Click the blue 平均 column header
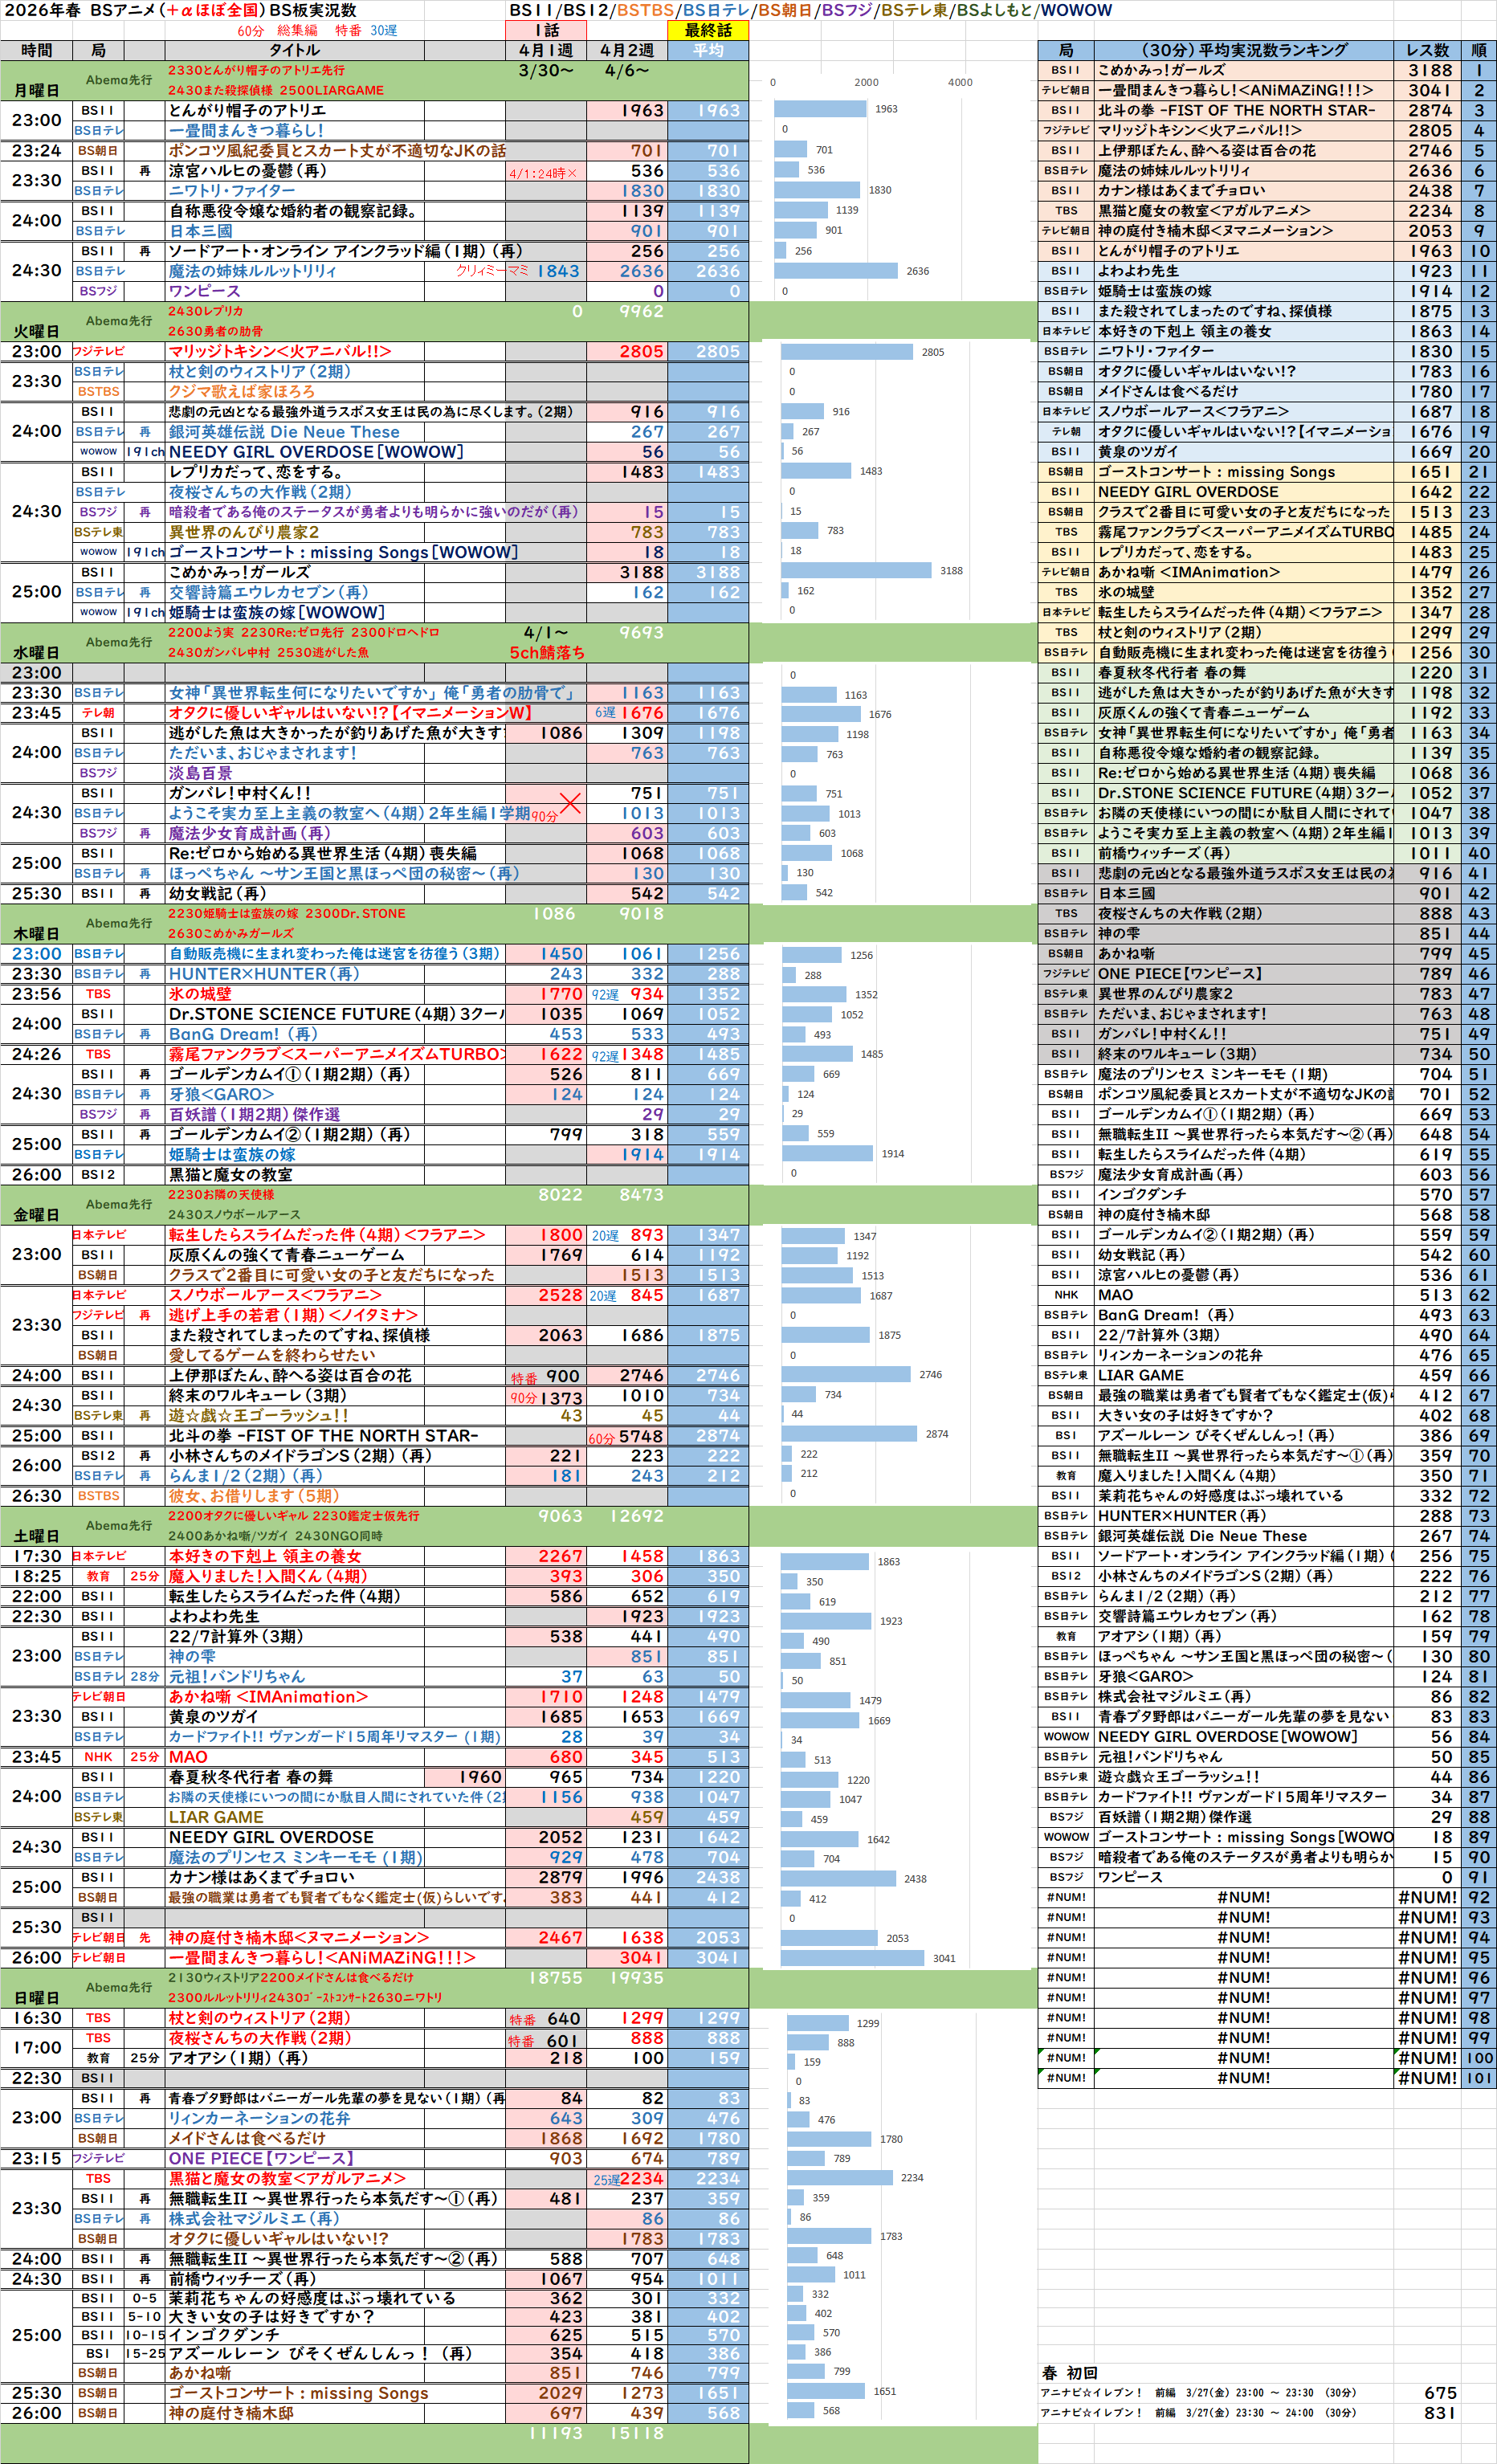 (707, 50)
